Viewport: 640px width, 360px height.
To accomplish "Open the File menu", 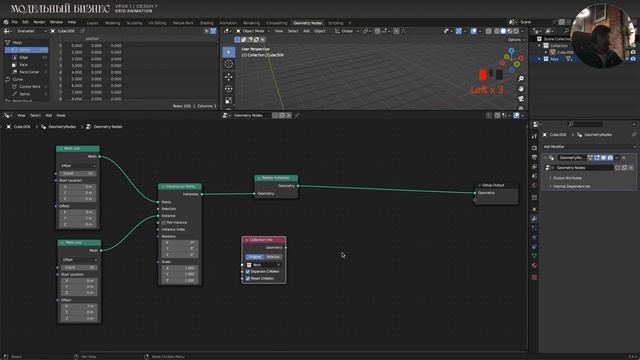I will pos(15,22).
